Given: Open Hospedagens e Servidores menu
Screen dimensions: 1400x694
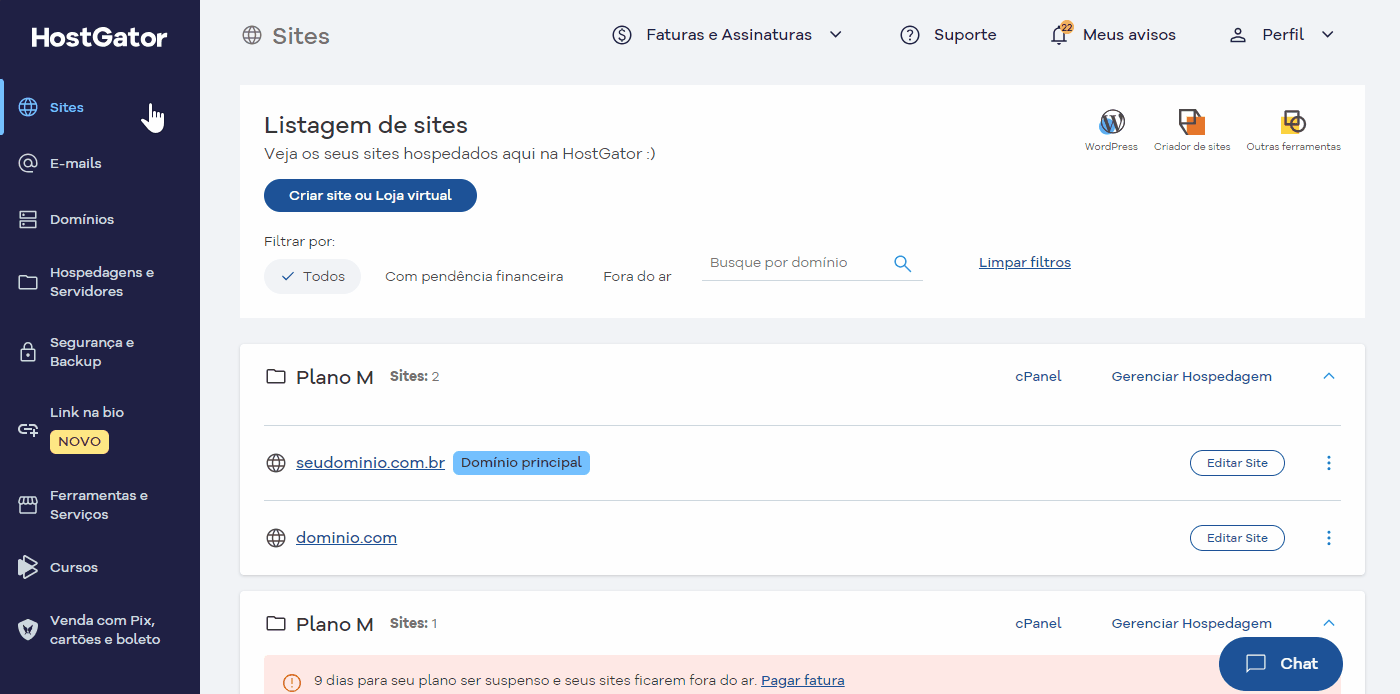Looking at the screenshot, I should pyautogui.click(x=100, y=282).
